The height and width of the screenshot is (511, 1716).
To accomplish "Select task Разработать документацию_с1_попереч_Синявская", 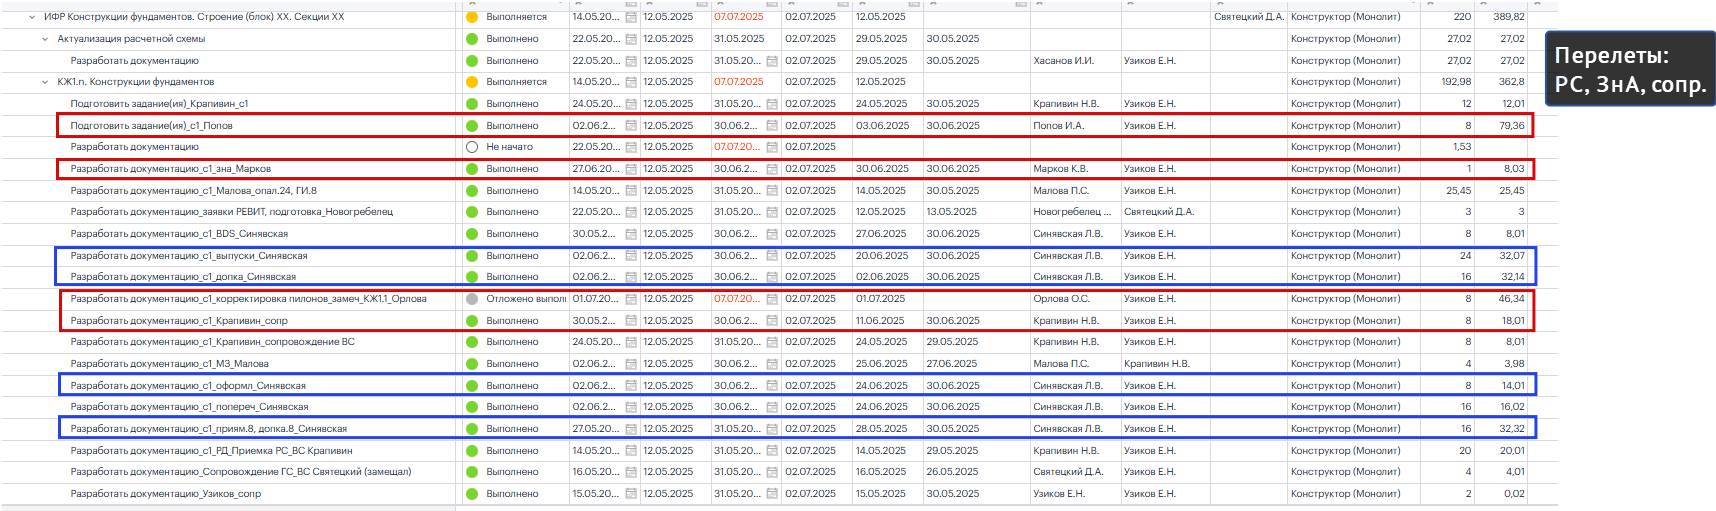I will click(x=189, y=407).
